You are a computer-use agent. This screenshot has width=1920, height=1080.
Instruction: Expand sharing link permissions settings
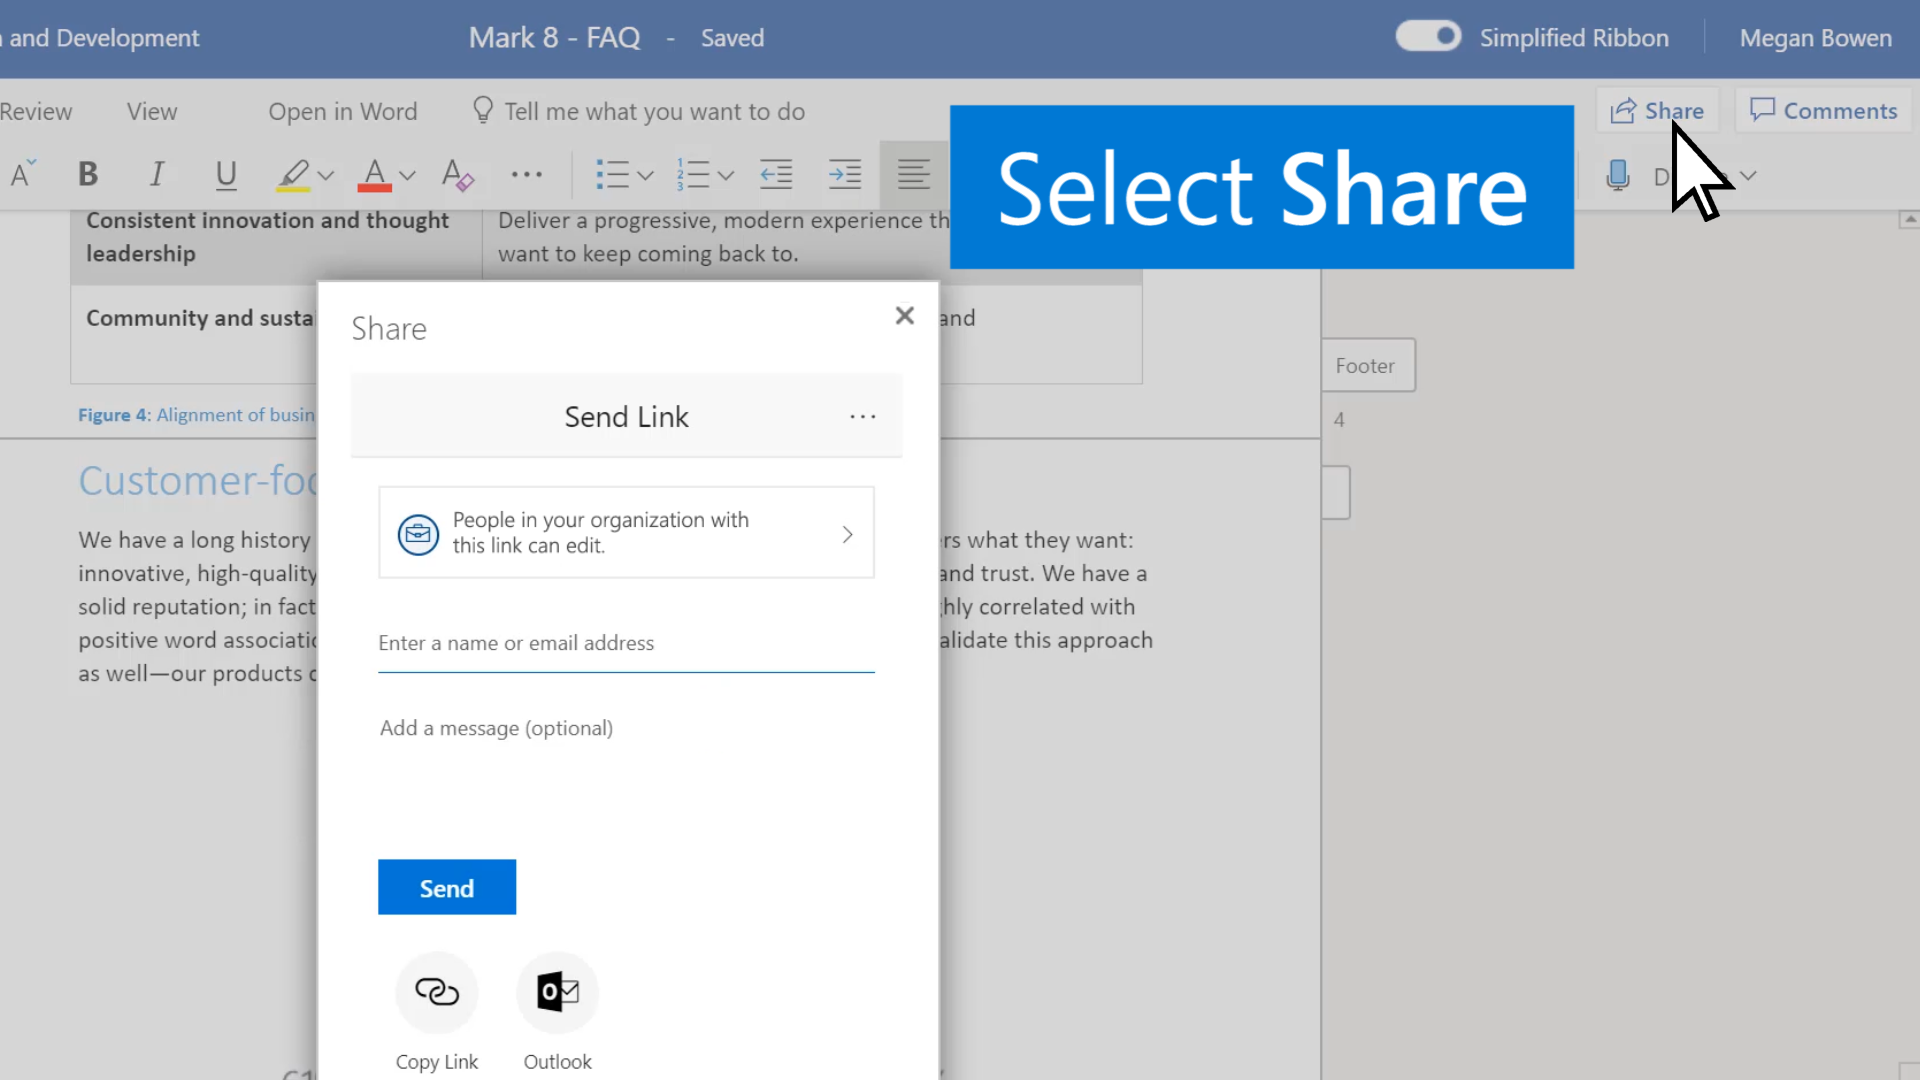[847, 533]
